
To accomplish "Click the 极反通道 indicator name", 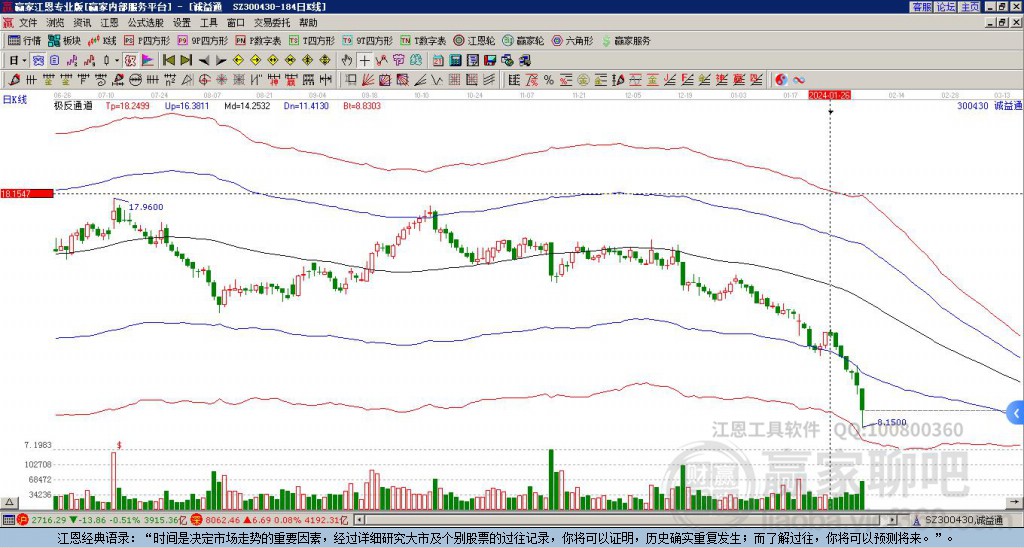I will pyautogui.click(x=73, y=106).
